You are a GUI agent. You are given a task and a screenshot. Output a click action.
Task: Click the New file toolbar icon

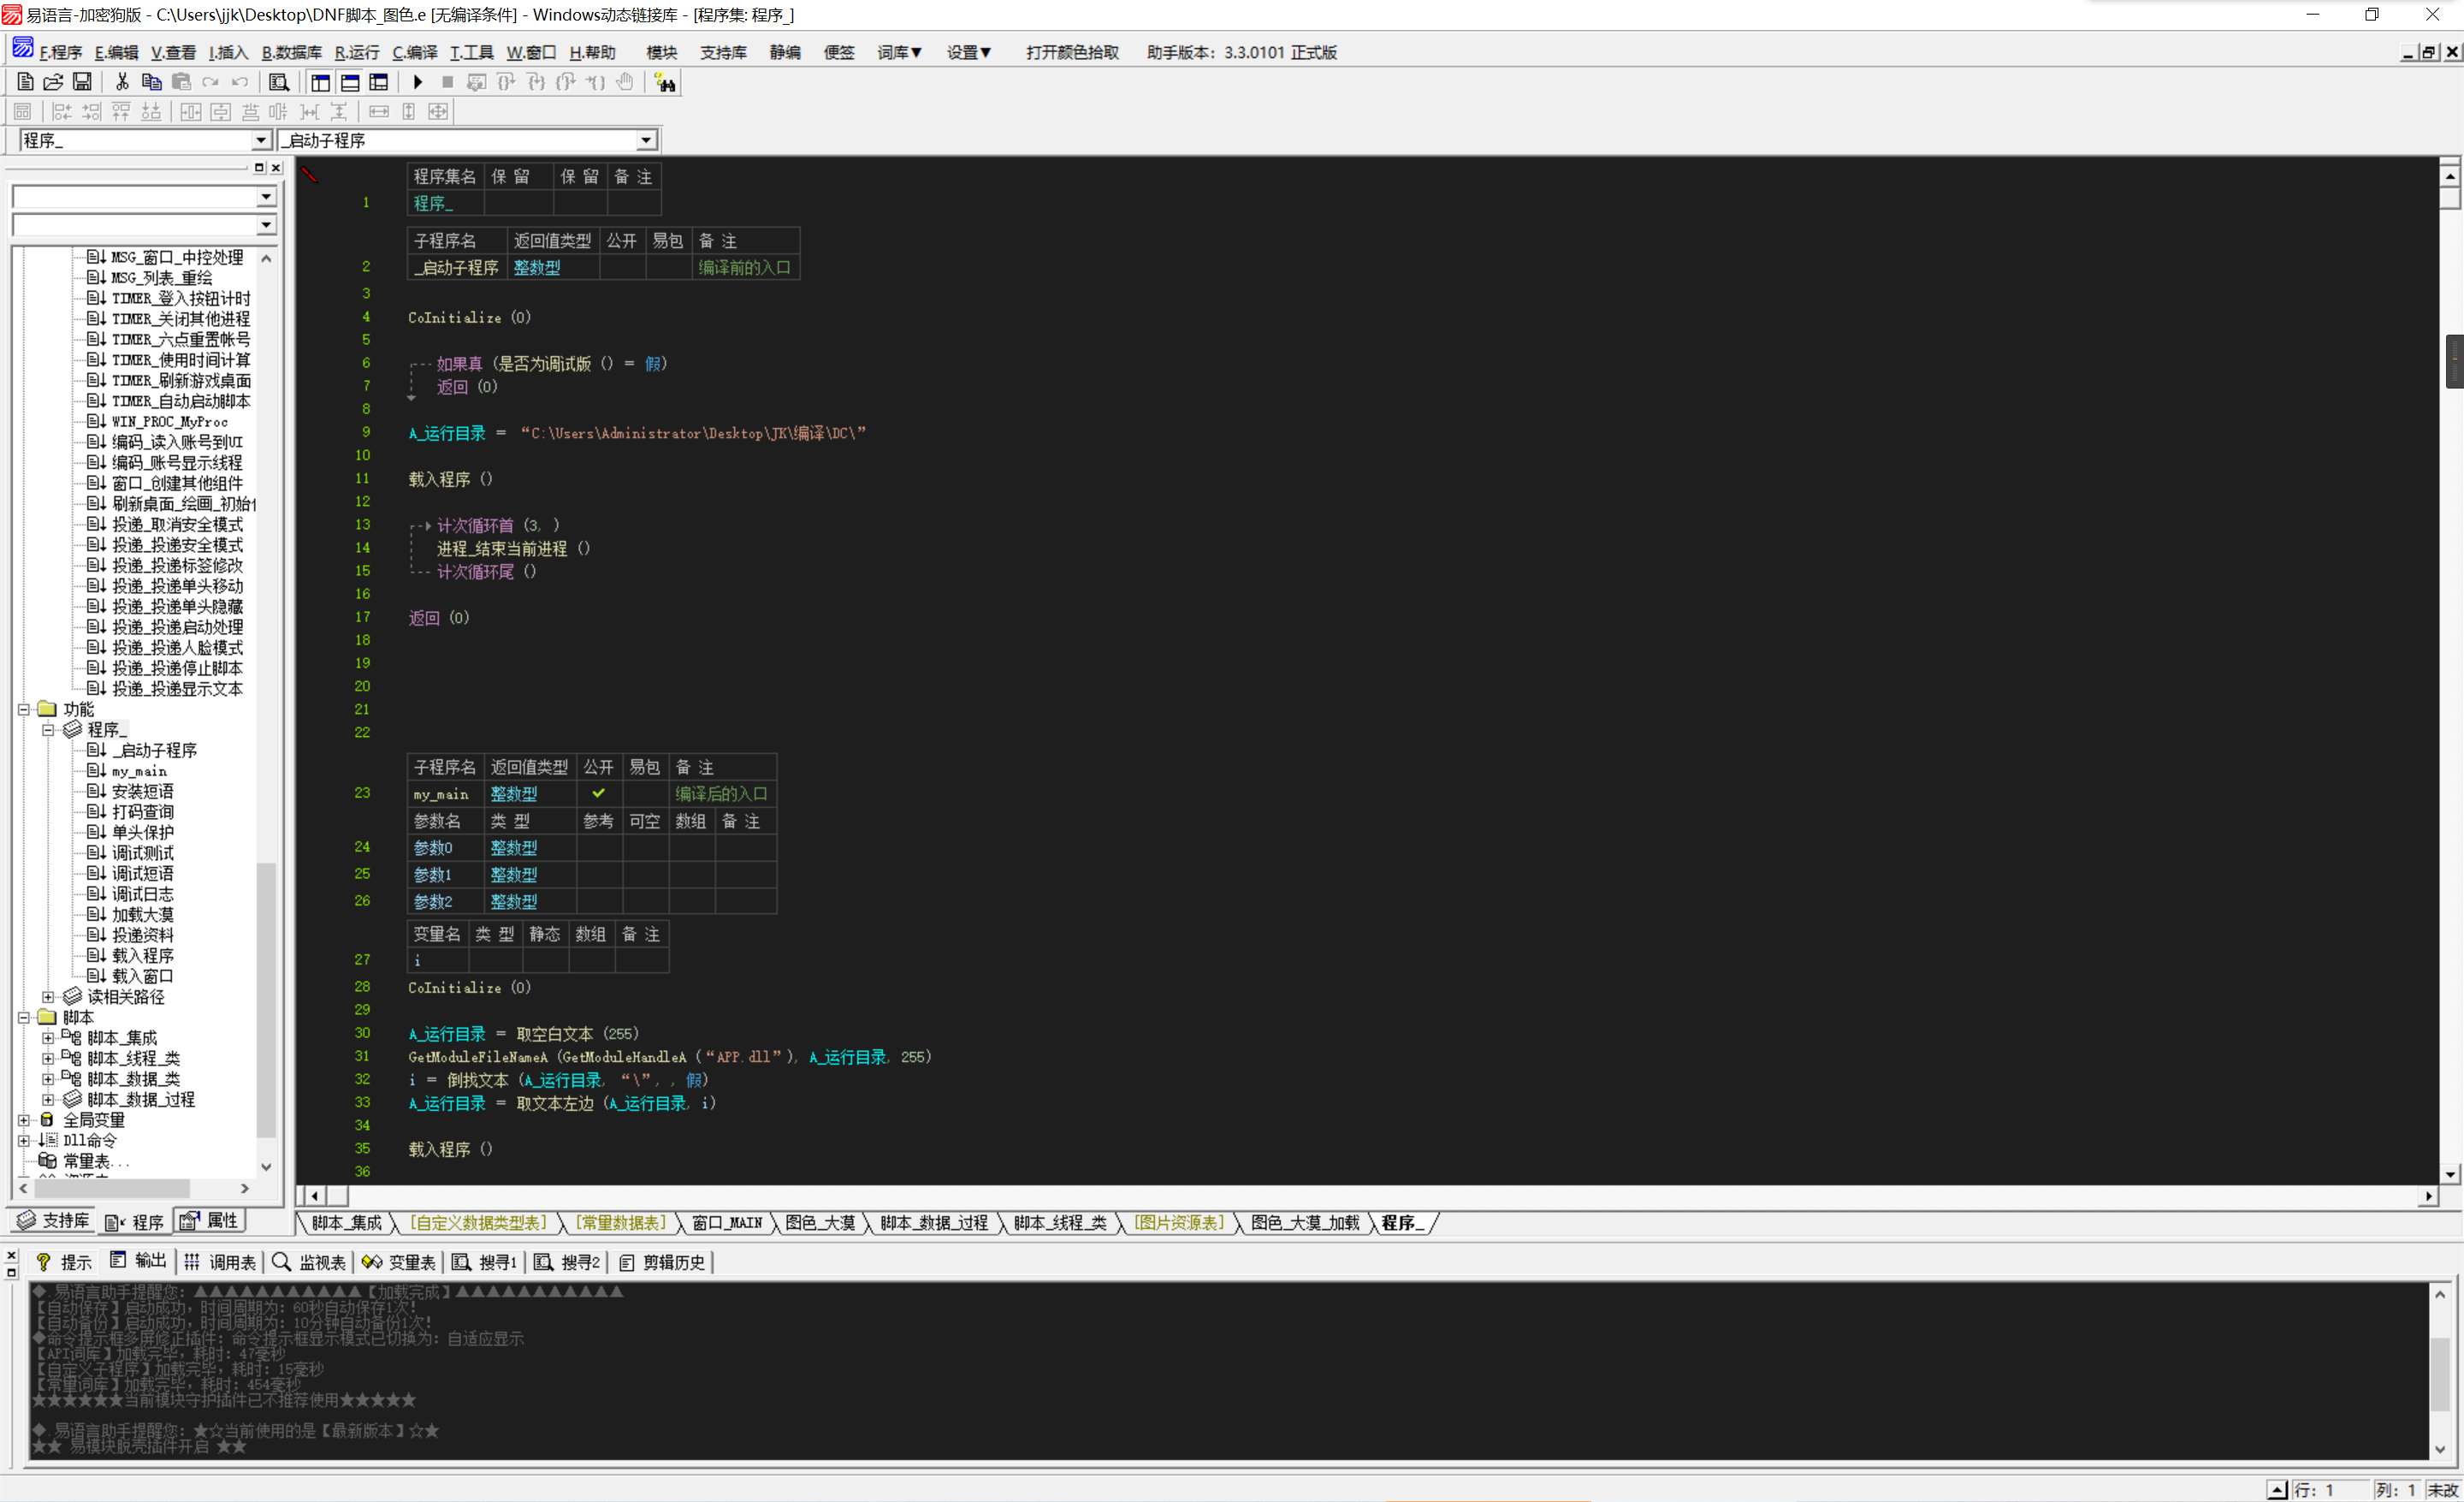25,82
